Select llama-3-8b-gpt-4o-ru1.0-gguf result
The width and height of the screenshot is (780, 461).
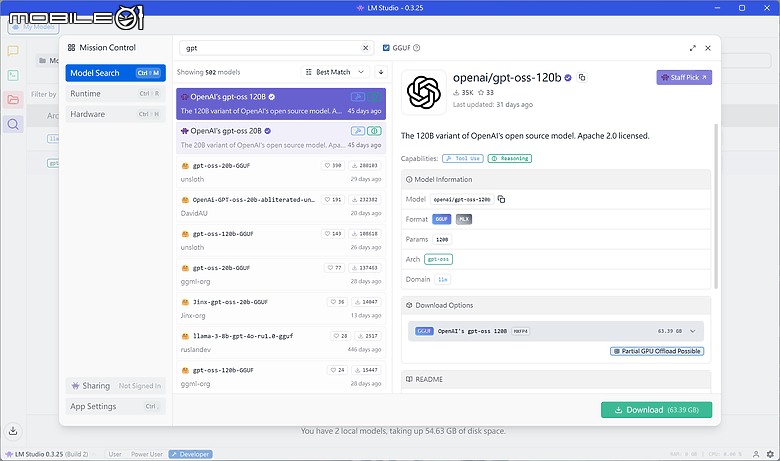(x=281, y=343)
